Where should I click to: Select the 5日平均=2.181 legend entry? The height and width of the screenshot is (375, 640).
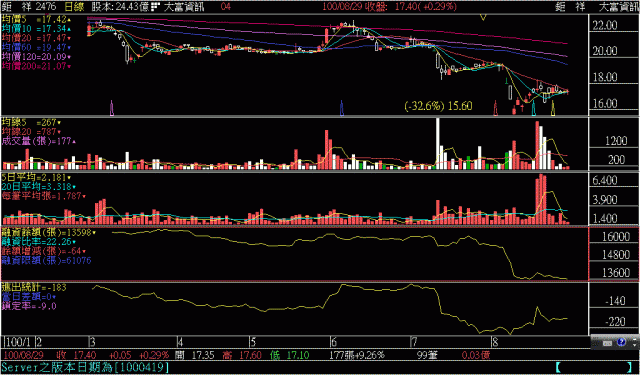(x=36, y=178)
